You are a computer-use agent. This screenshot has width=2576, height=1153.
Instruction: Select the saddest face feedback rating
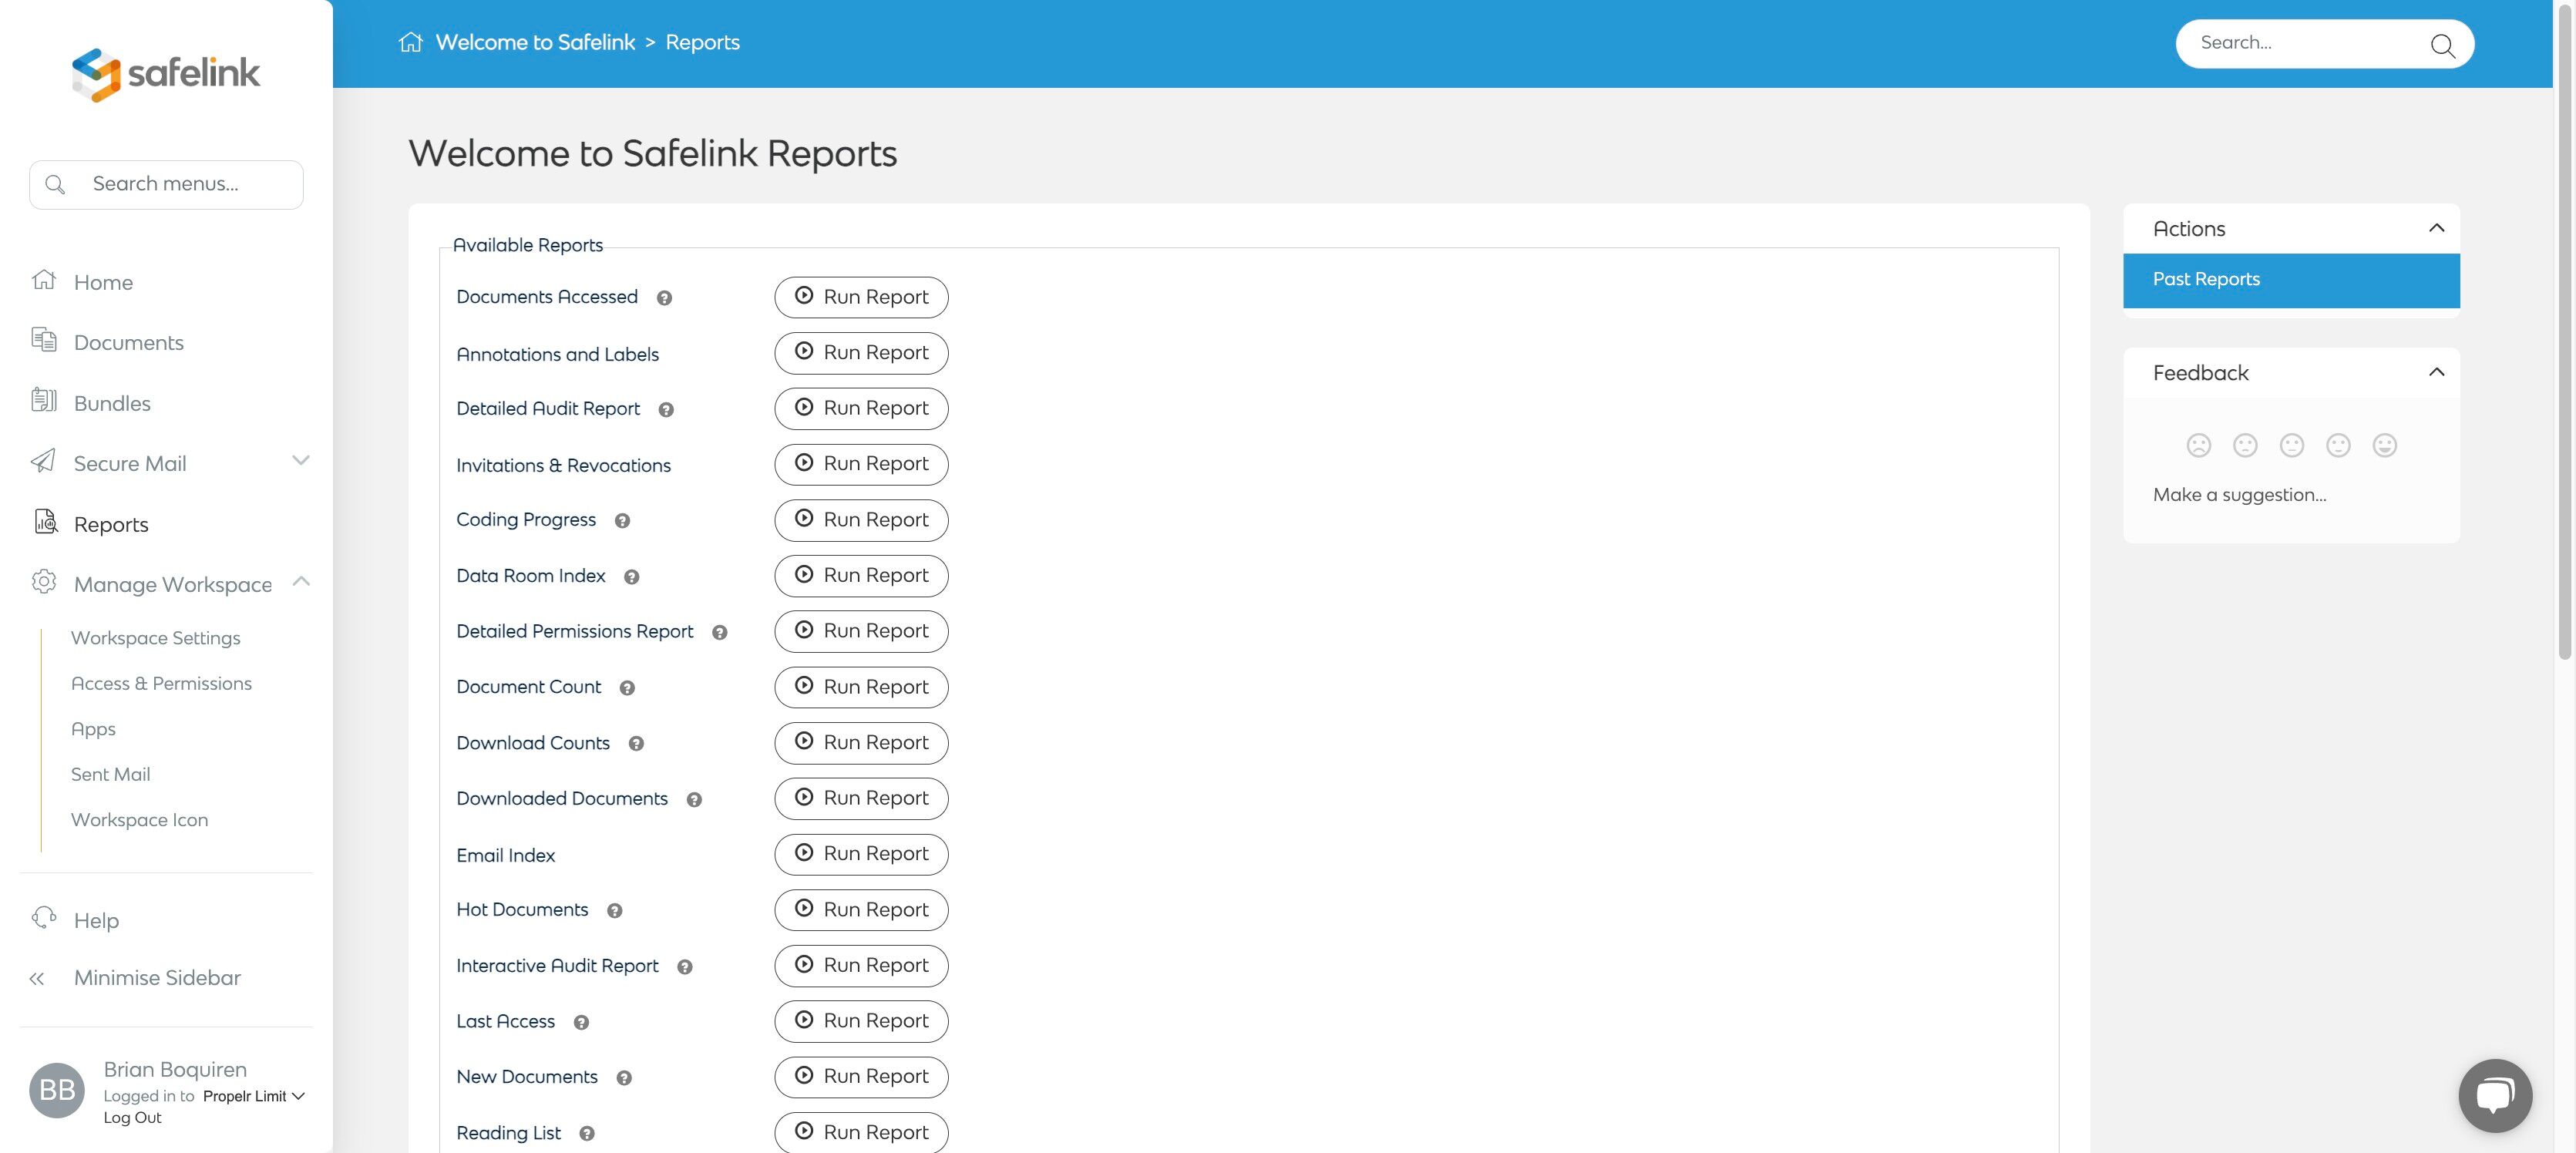click(2198, 445)
